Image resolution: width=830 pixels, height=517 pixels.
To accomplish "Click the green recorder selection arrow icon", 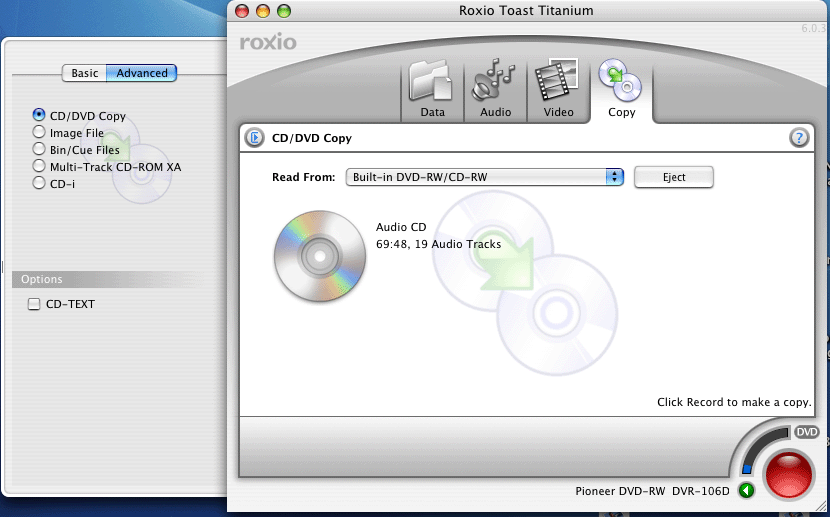I will pos(746,491).
